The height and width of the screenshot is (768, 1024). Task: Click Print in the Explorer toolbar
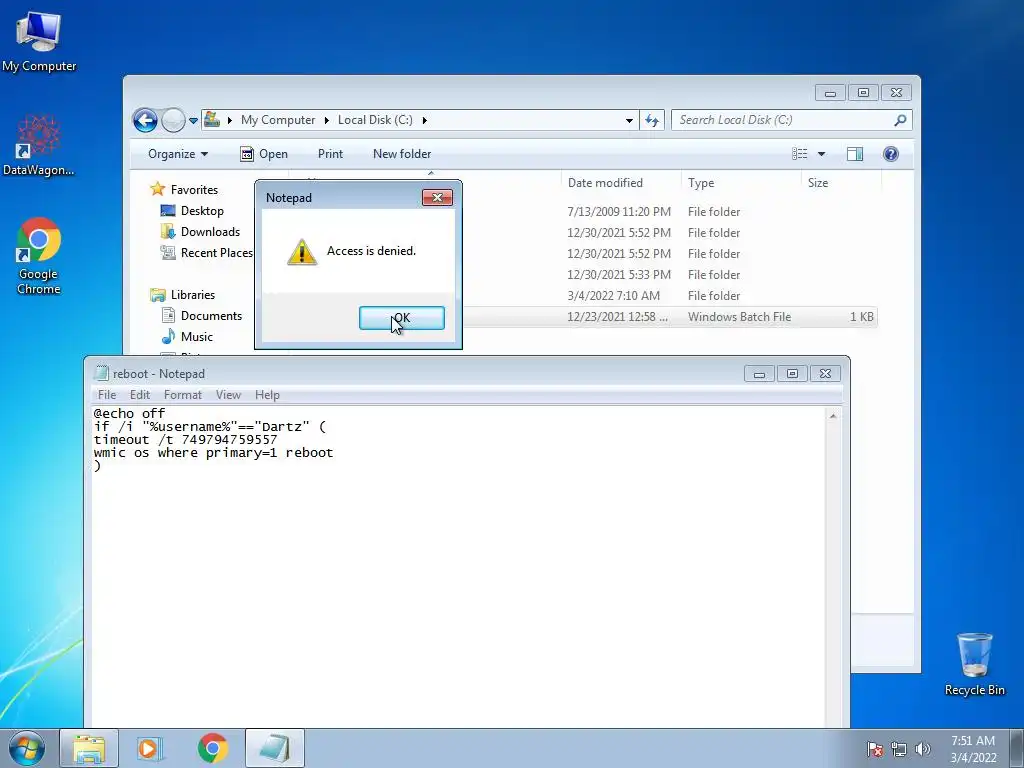click(330, 154)
